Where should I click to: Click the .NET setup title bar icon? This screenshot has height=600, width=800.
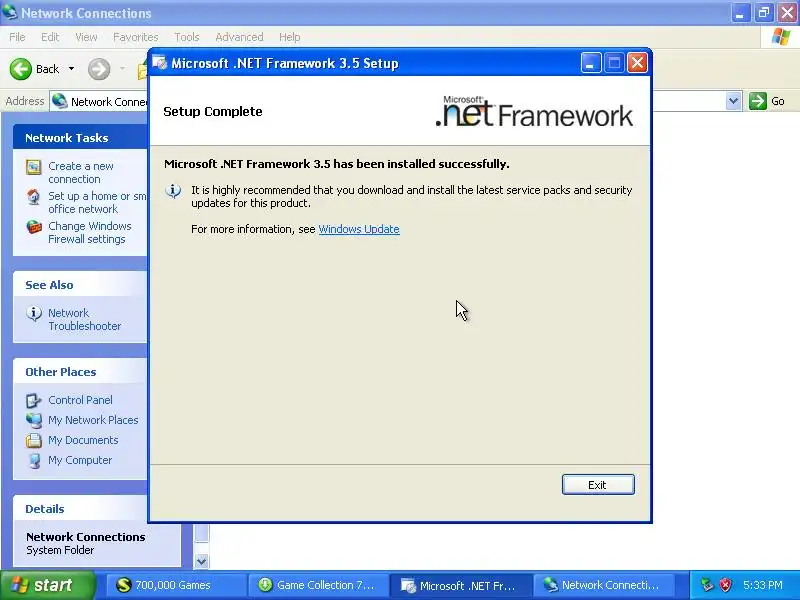click(x=160, y=63)
